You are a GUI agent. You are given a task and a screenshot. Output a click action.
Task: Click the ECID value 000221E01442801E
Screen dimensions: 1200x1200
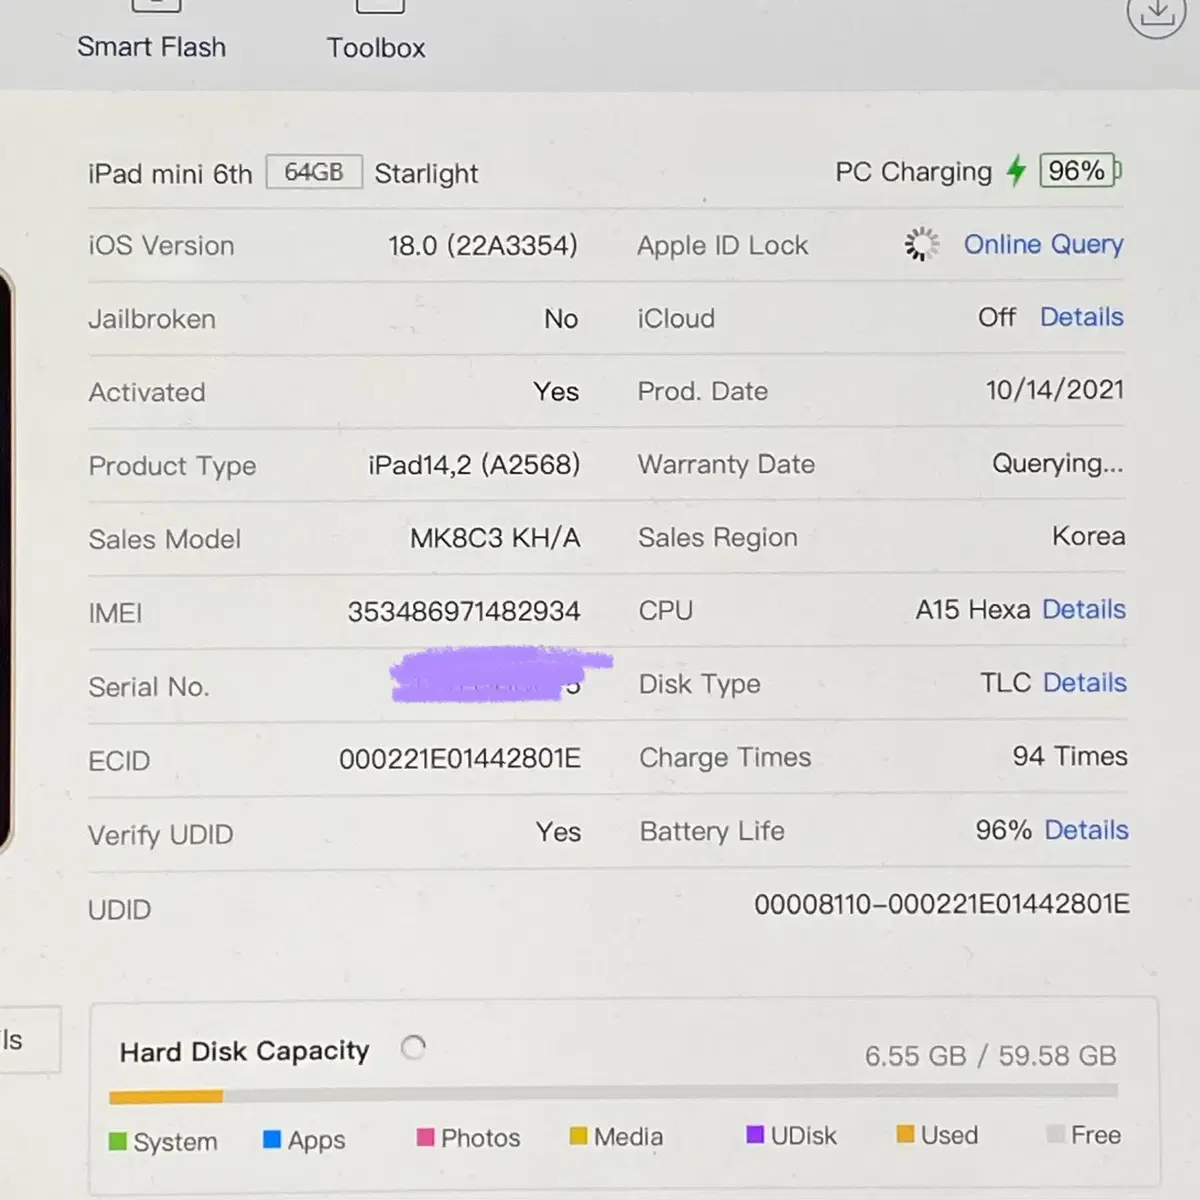(x=460, y=759)
